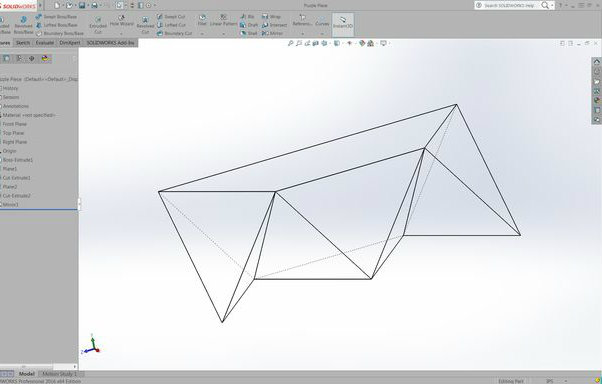Switch to the Evaluate tab
The image size is (602, 384).
tap(45, 43)
